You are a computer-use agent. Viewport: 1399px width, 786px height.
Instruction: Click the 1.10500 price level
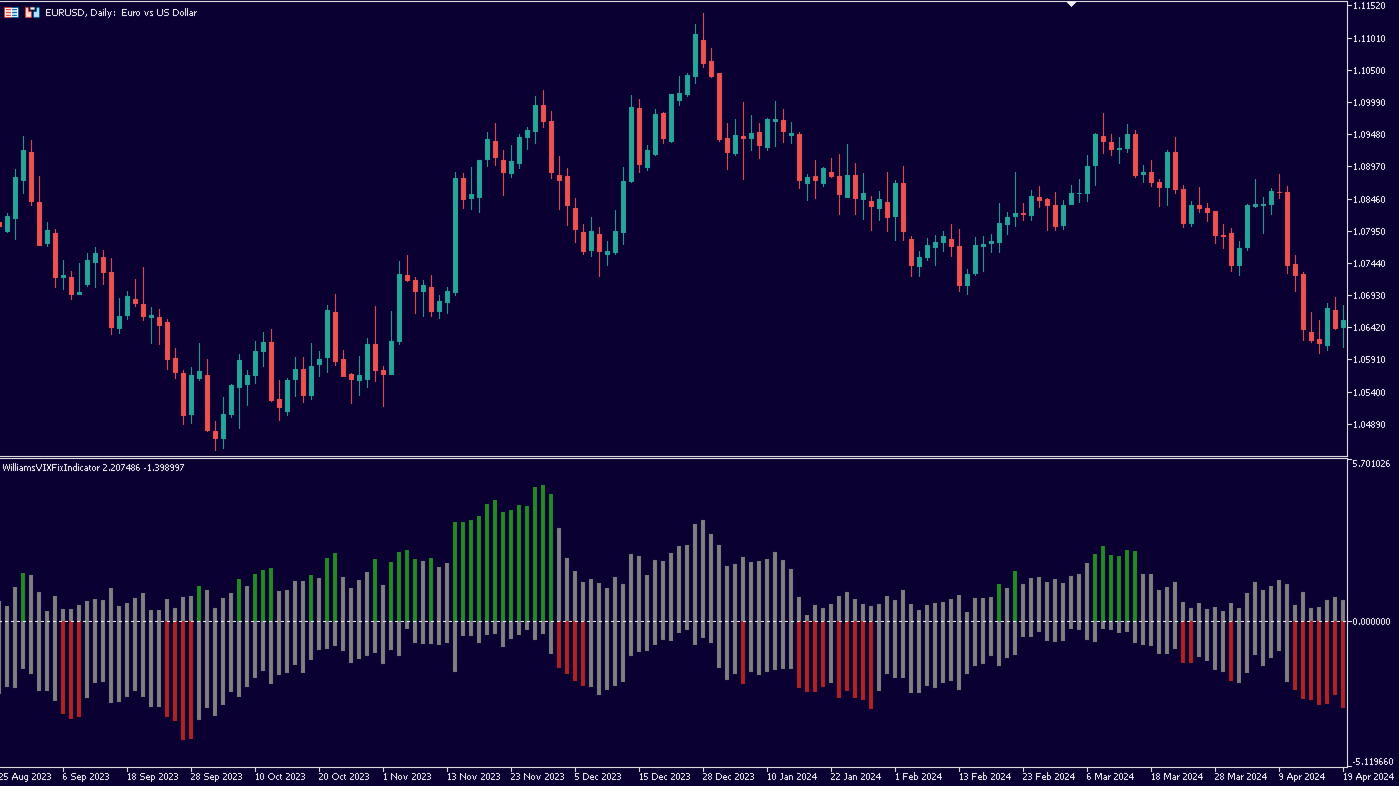1367,70
